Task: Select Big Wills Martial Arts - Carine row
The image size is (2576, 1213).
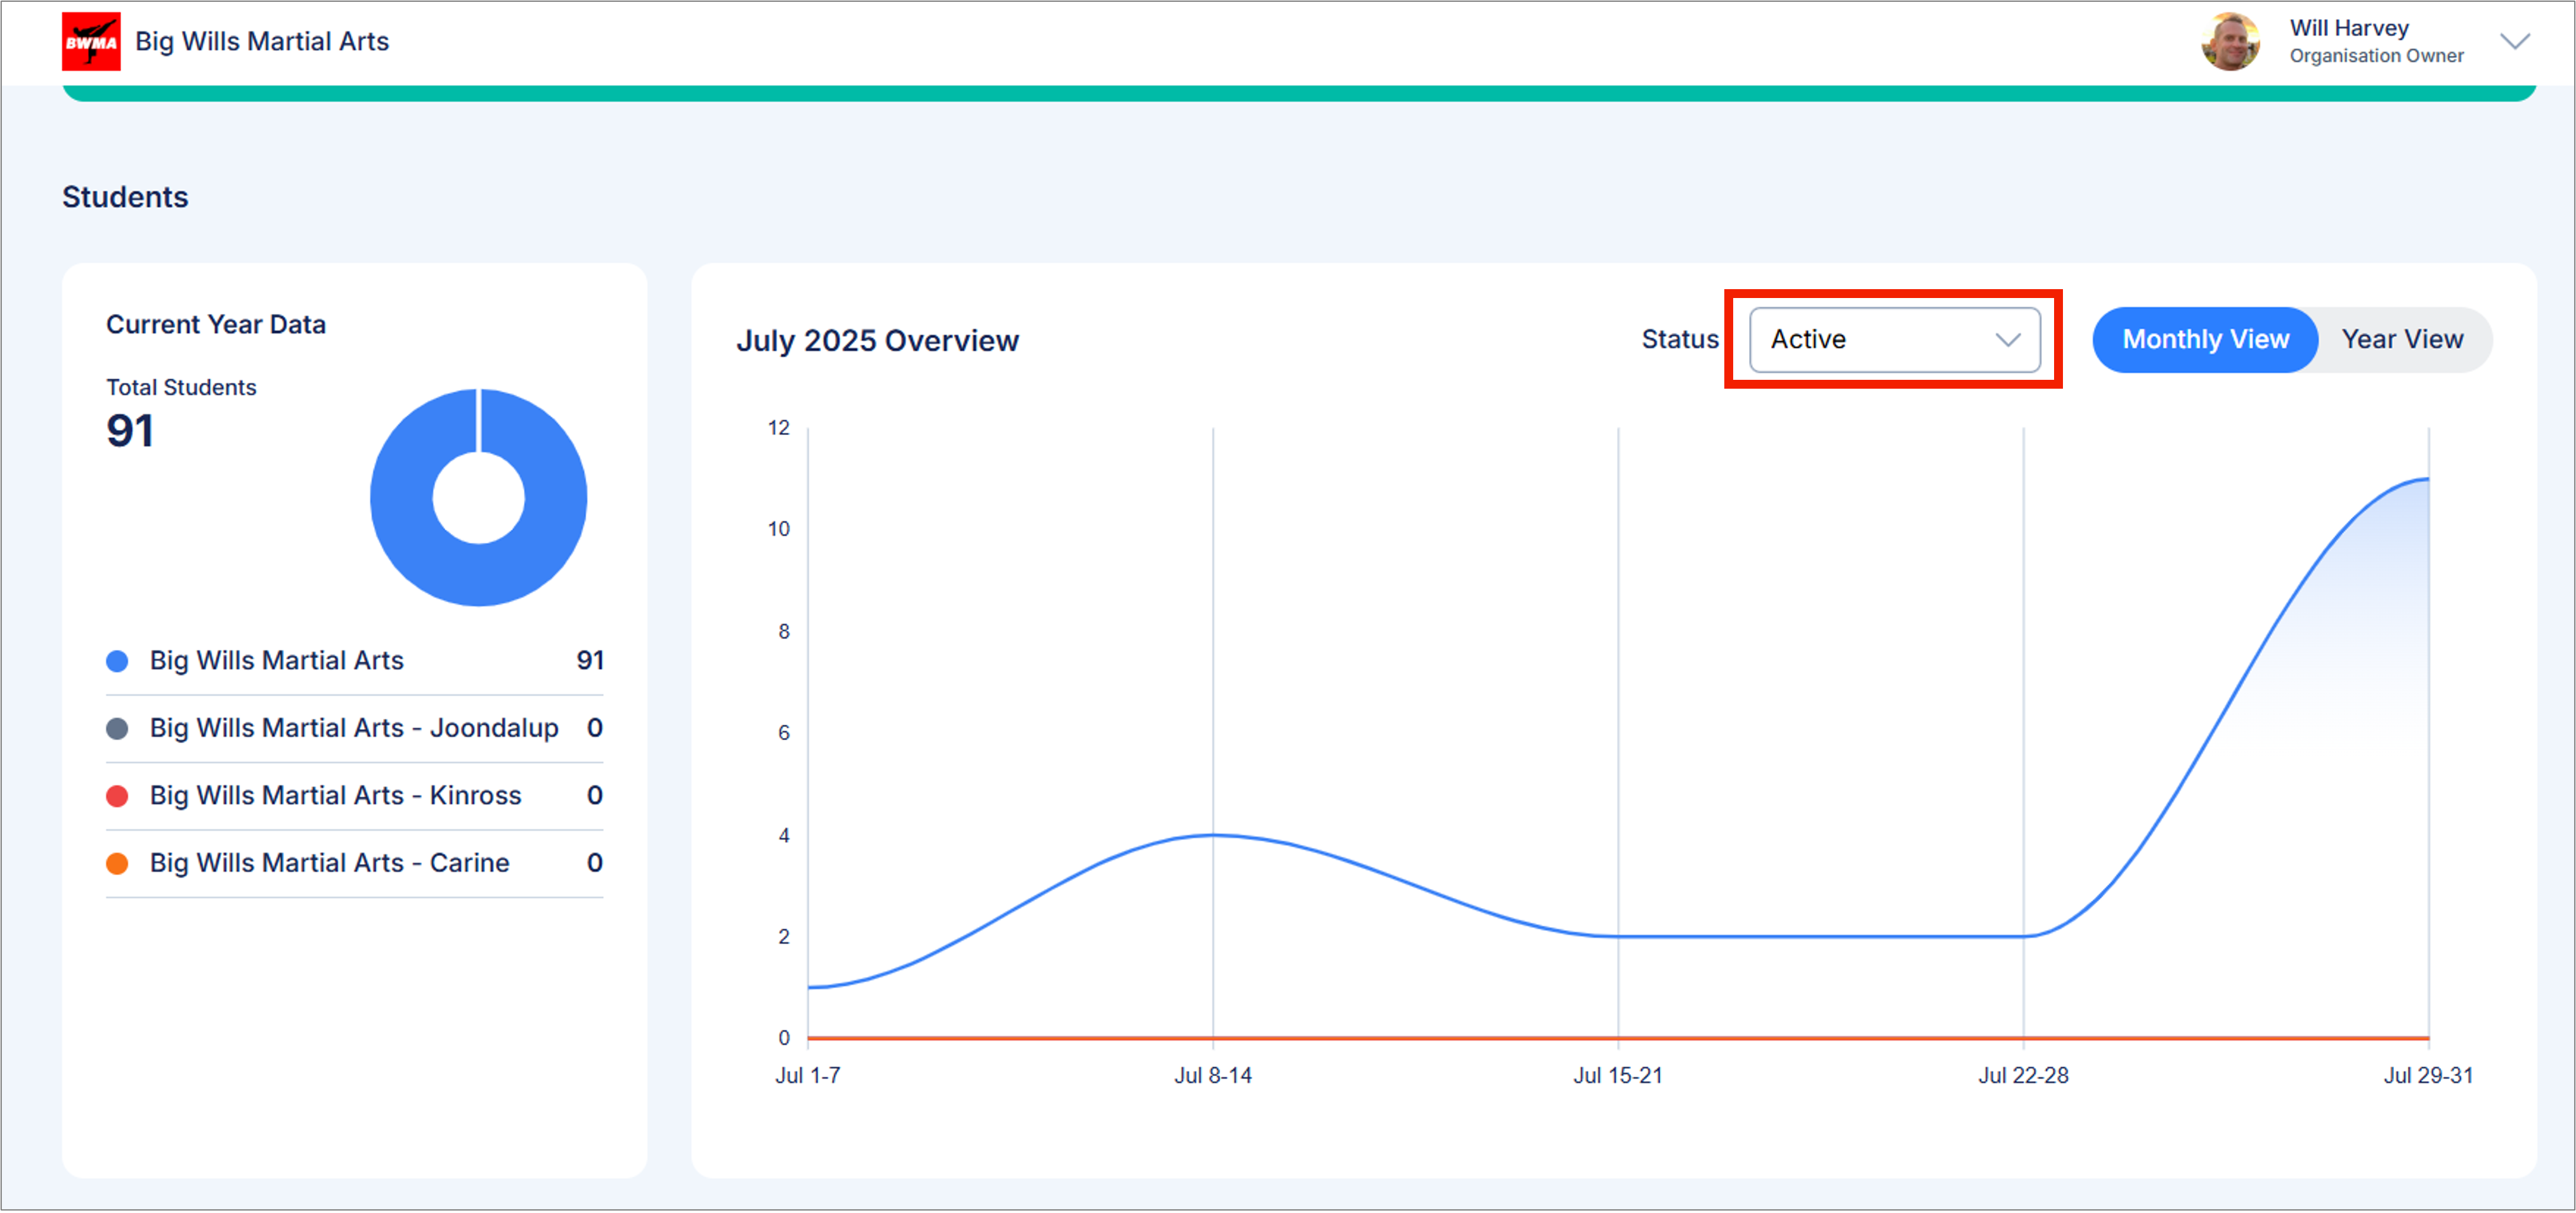Action: click(330, 863)
